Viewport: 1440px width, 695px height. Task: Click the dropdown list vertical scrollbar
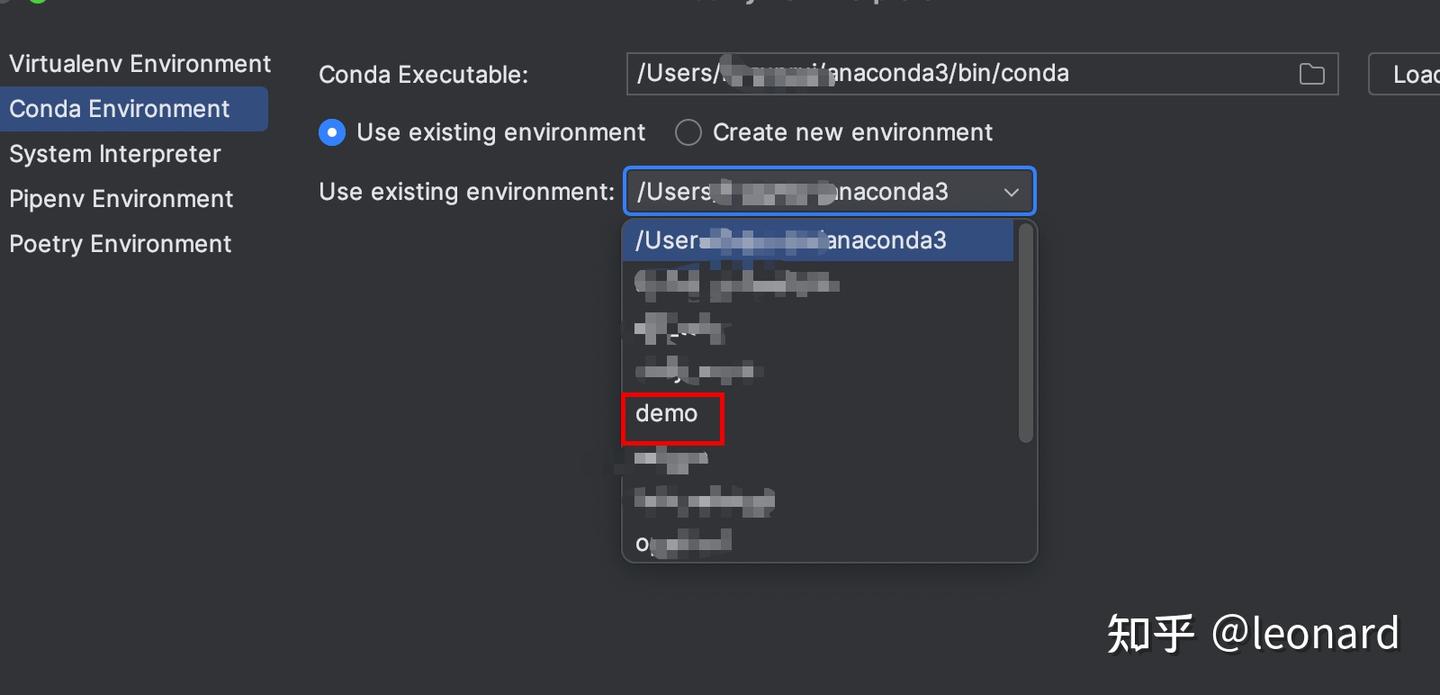1025,332
